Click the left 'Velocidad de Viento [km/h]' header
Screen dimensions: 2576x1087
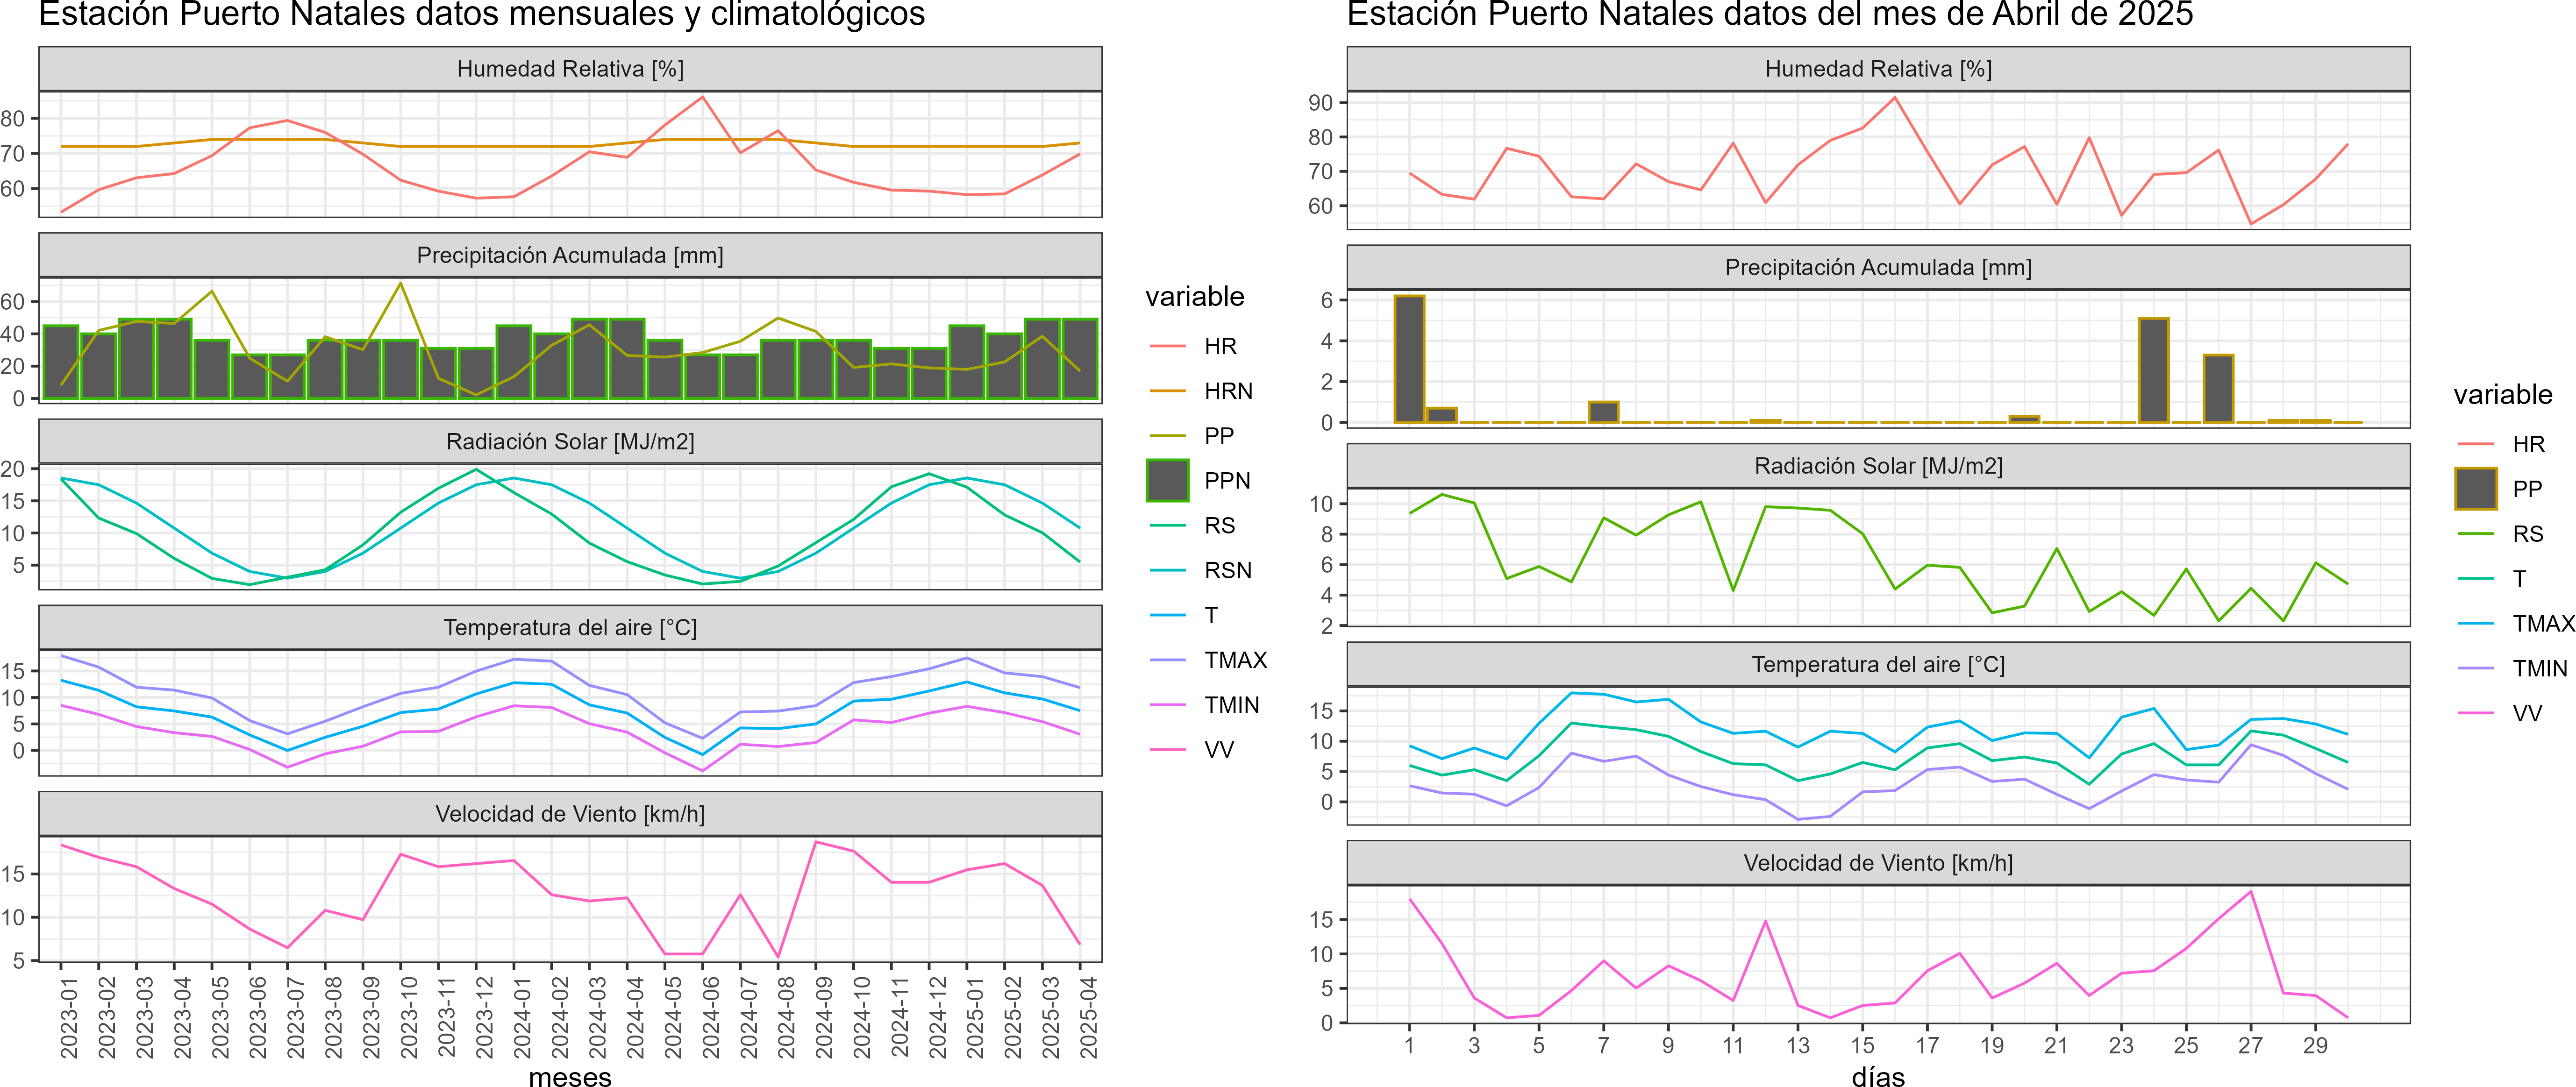click(x=570, y=814)
